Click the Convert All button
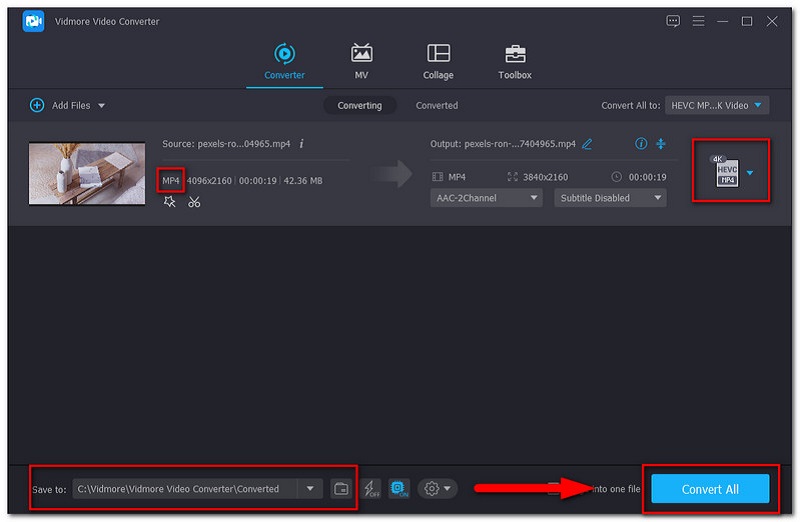The width and height of the screenshot is (800, 522). [710, 488]
